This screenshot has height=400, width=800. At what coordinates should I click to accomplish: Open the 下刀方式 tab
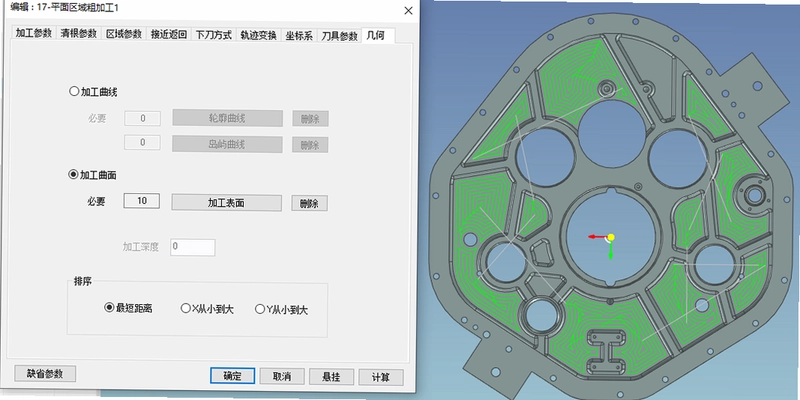pyautogui.click(x=214, y=34)
